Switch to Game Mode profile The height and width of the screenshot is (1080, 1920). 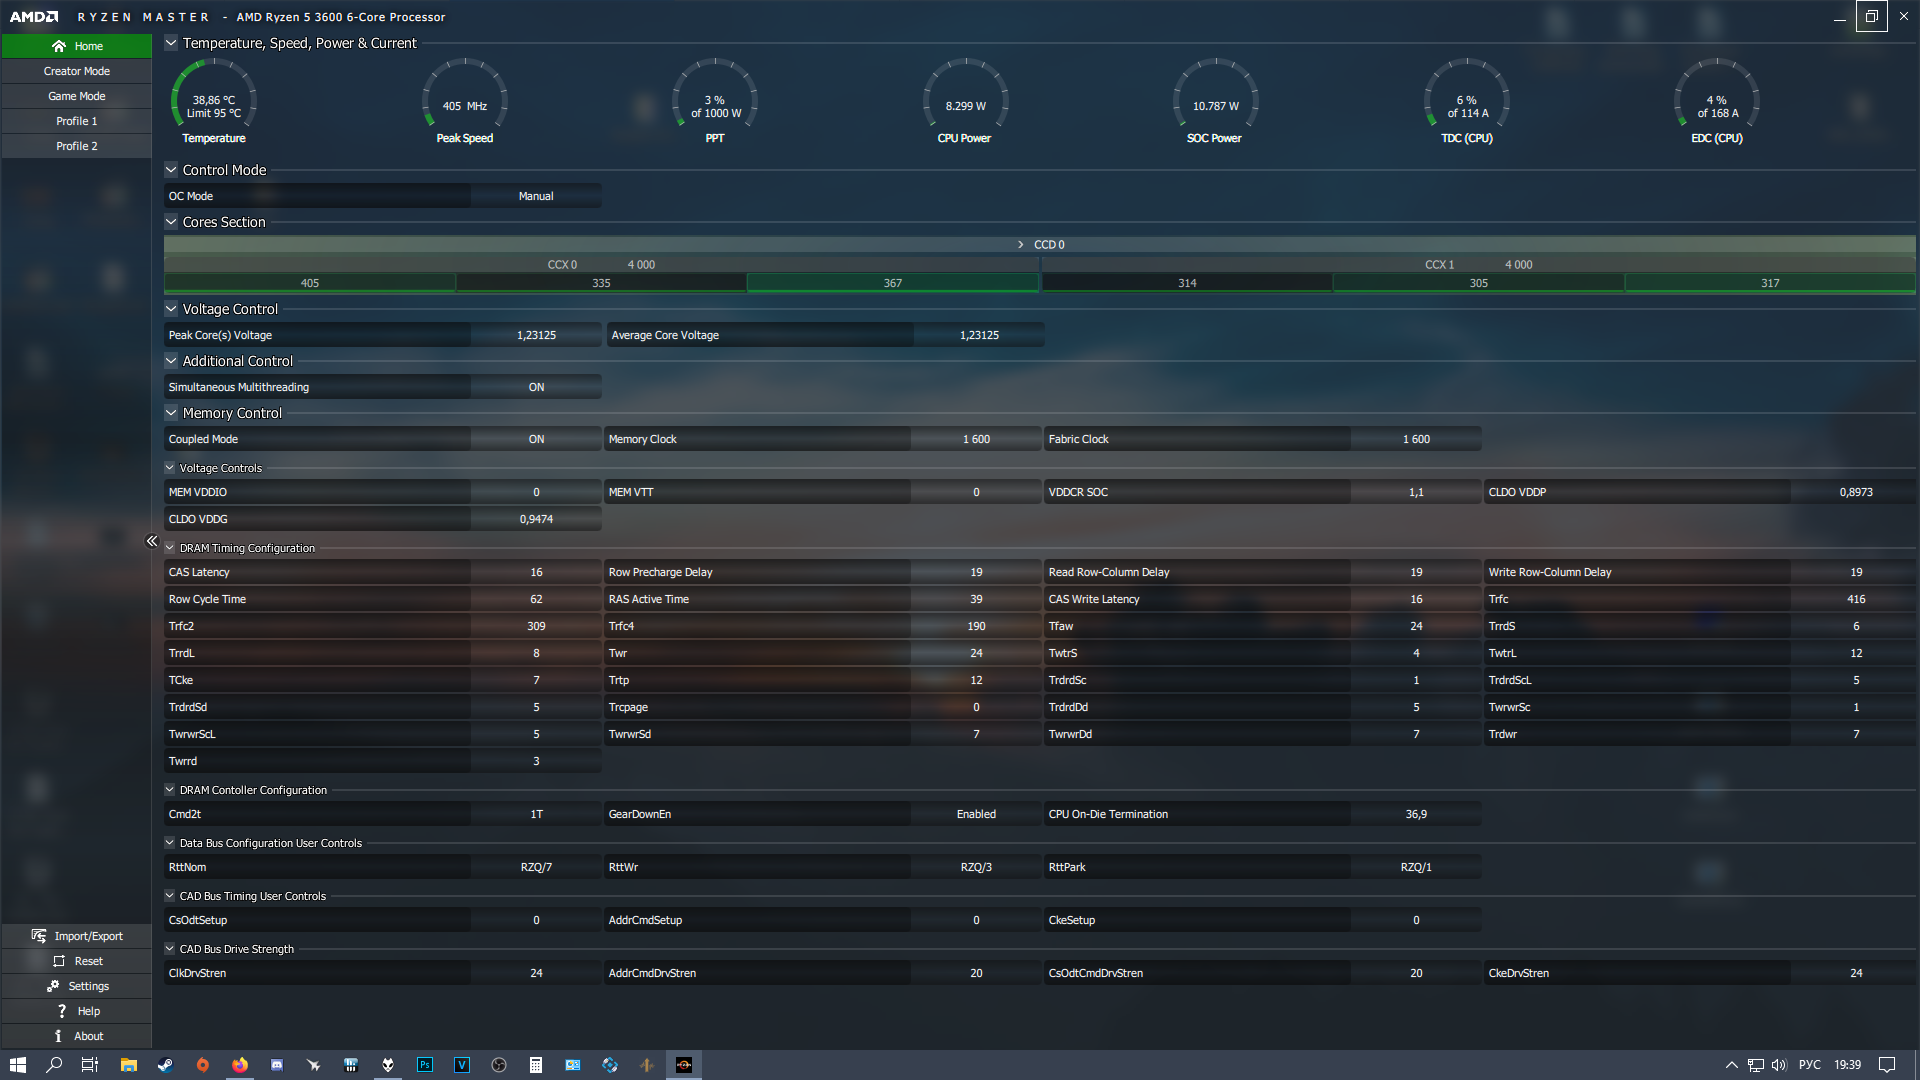(77, 96)
